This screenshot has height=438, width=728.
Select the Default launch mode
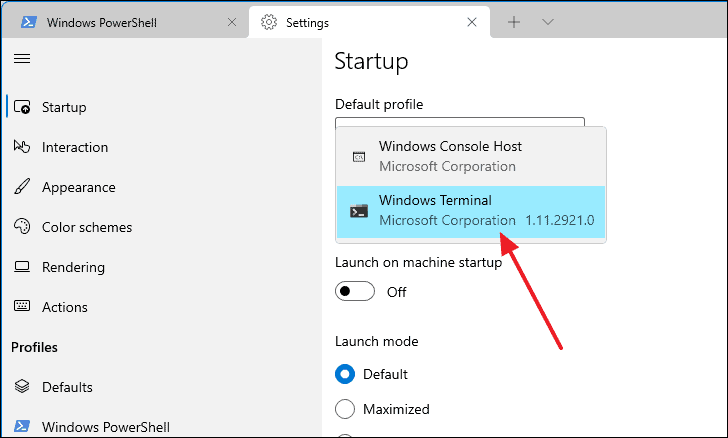[345, 374]
